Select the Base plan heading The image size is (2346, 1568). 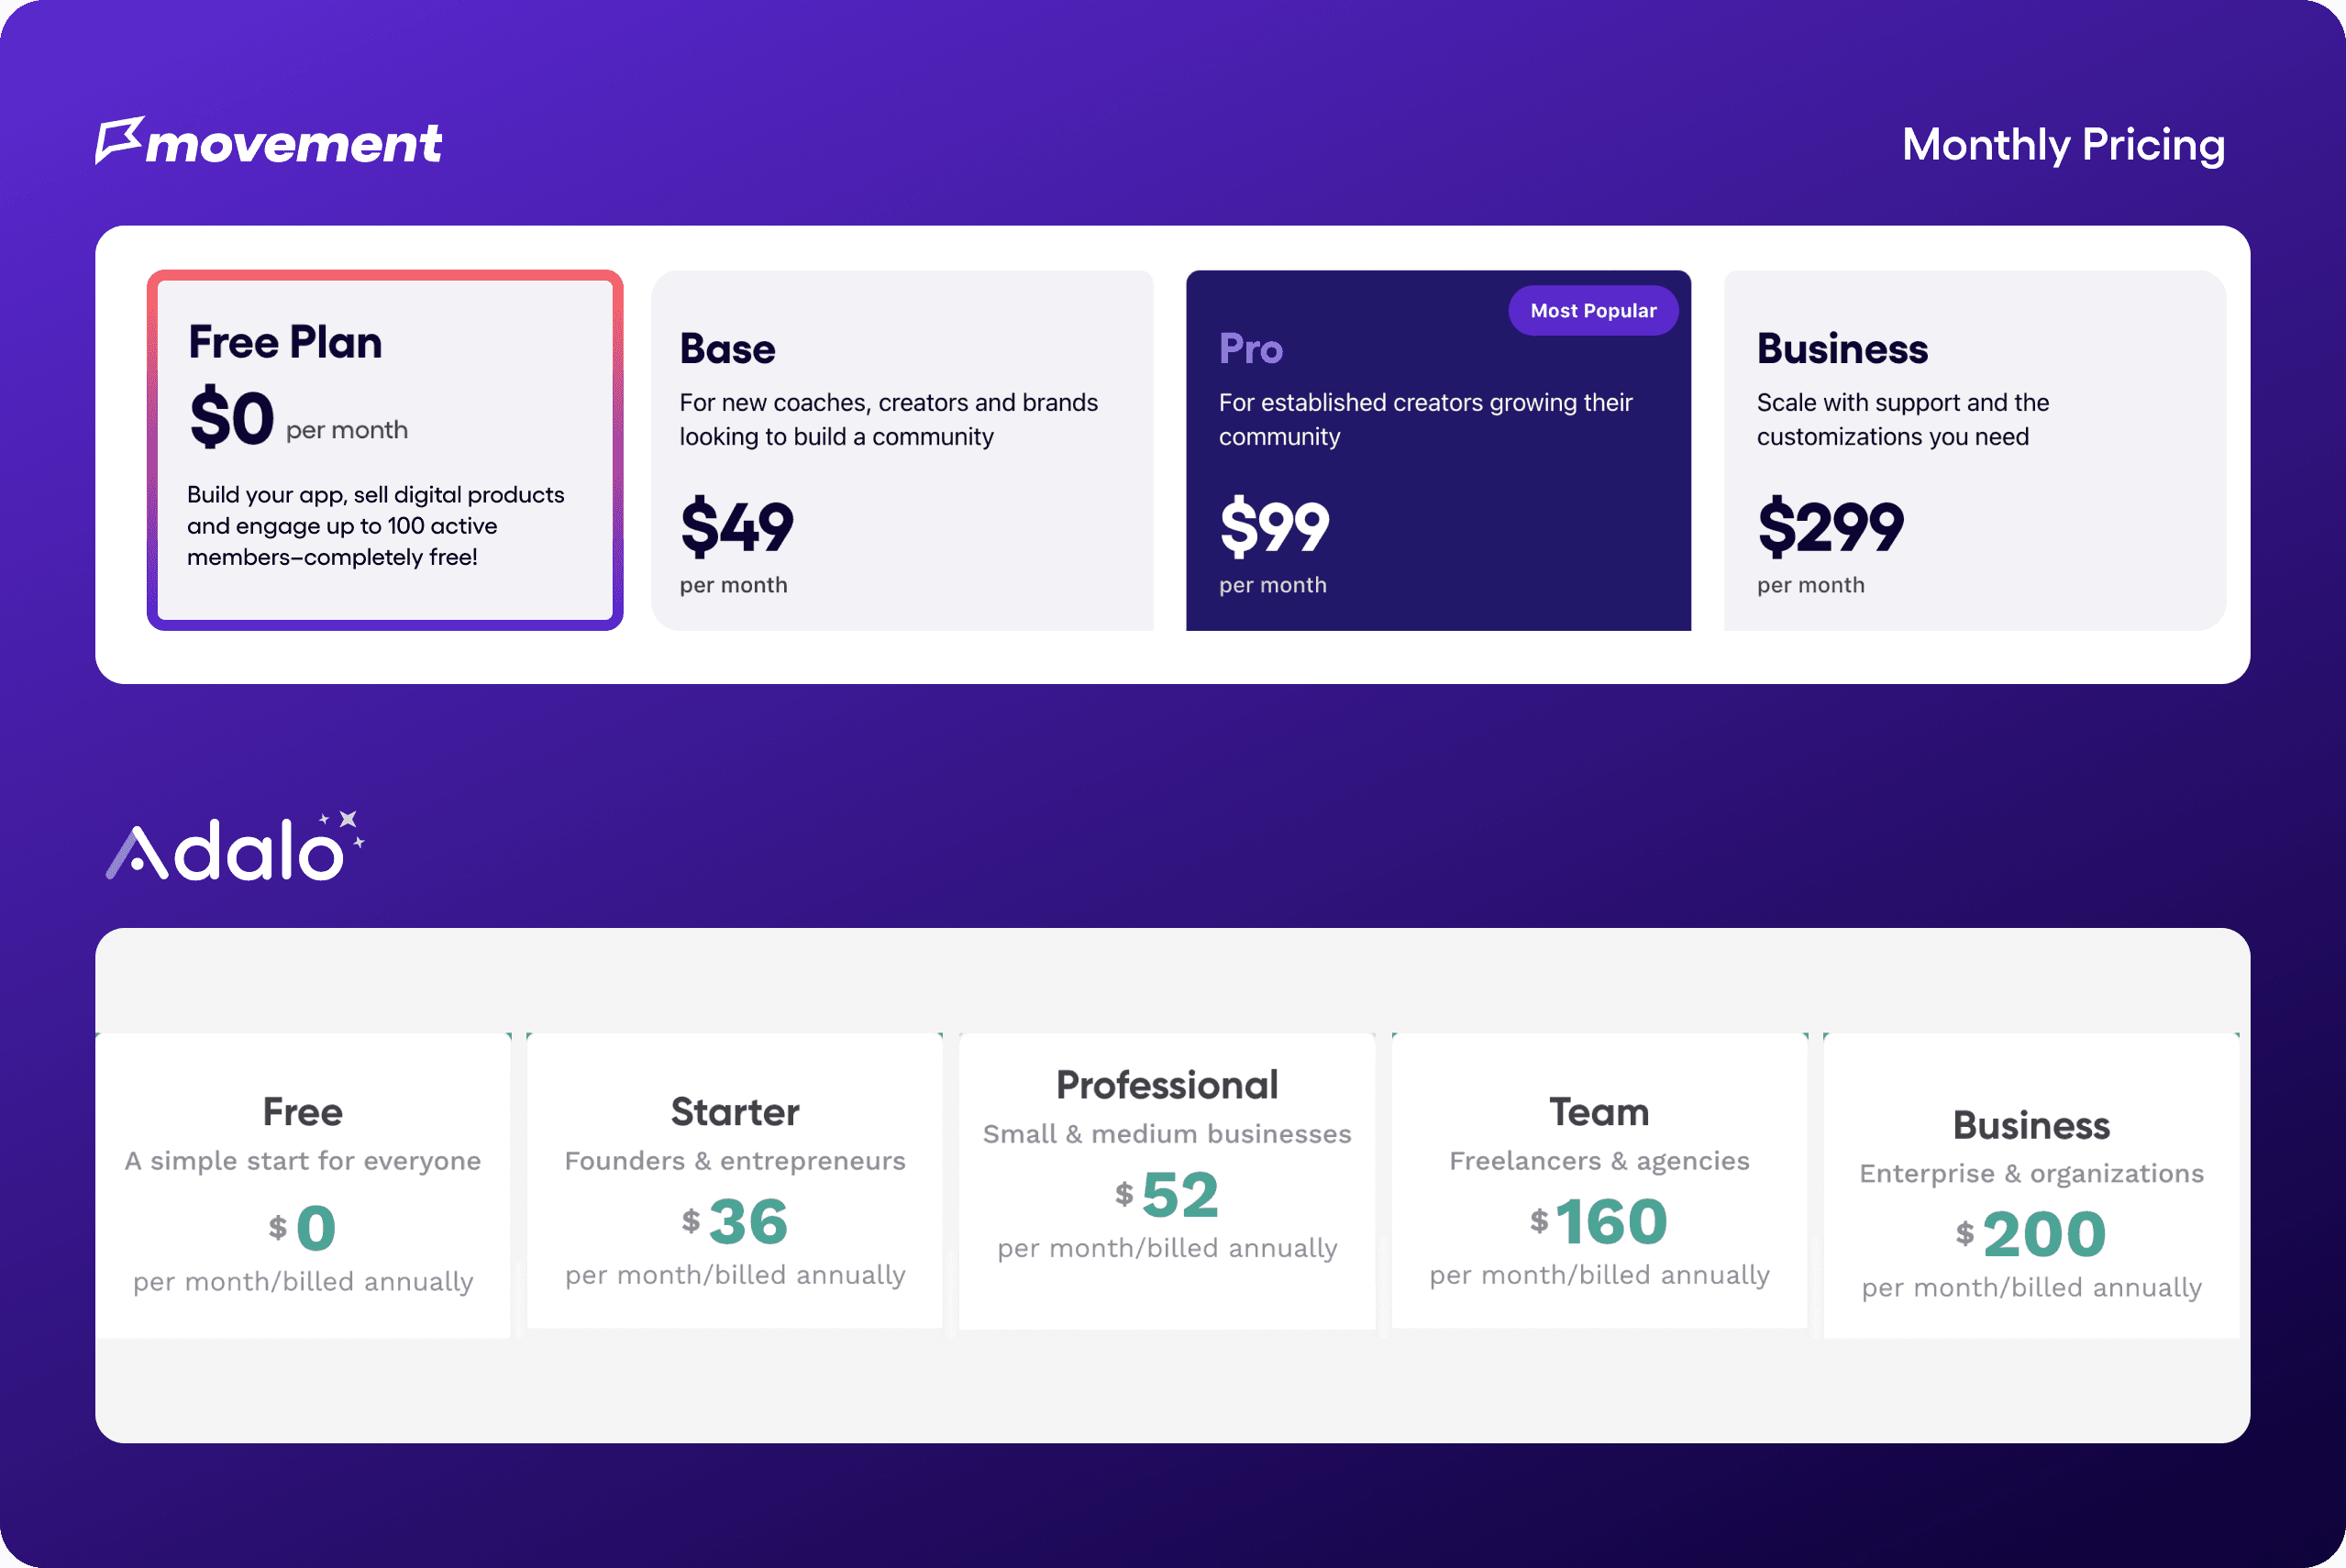click(x=727, y=349)
